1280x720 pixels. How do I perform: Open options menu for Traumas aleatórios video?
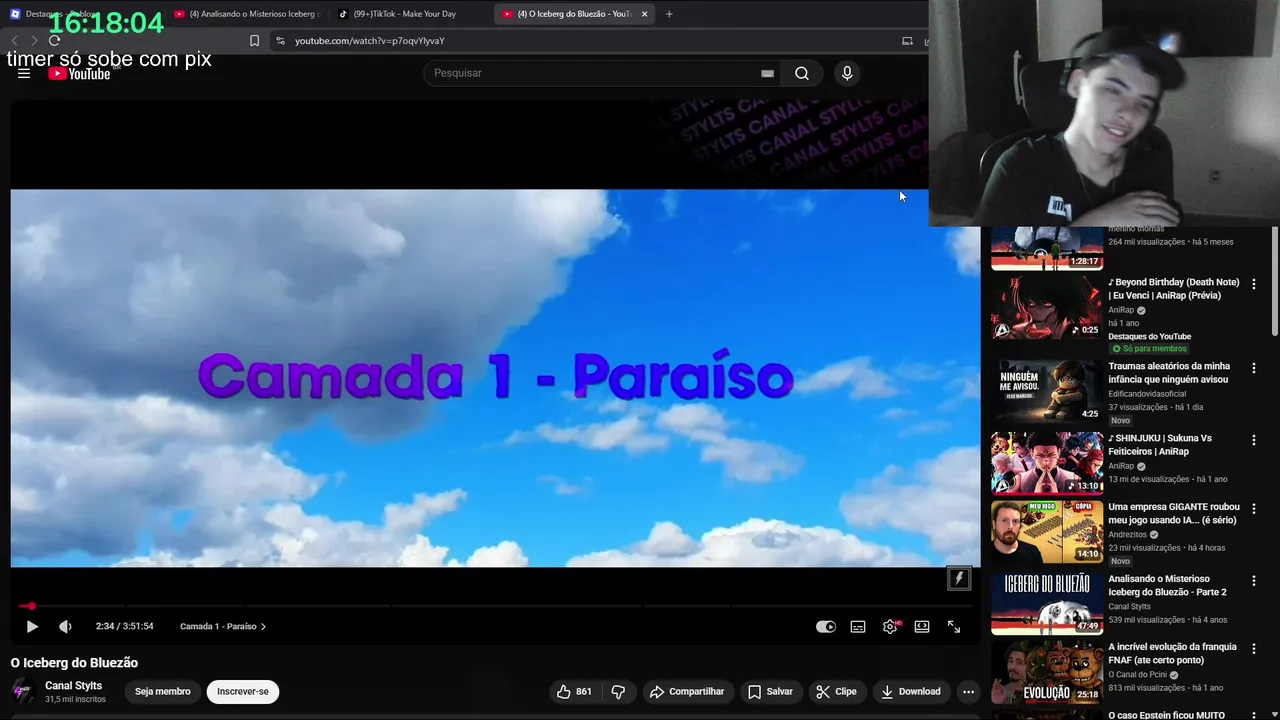point(1253,368)
